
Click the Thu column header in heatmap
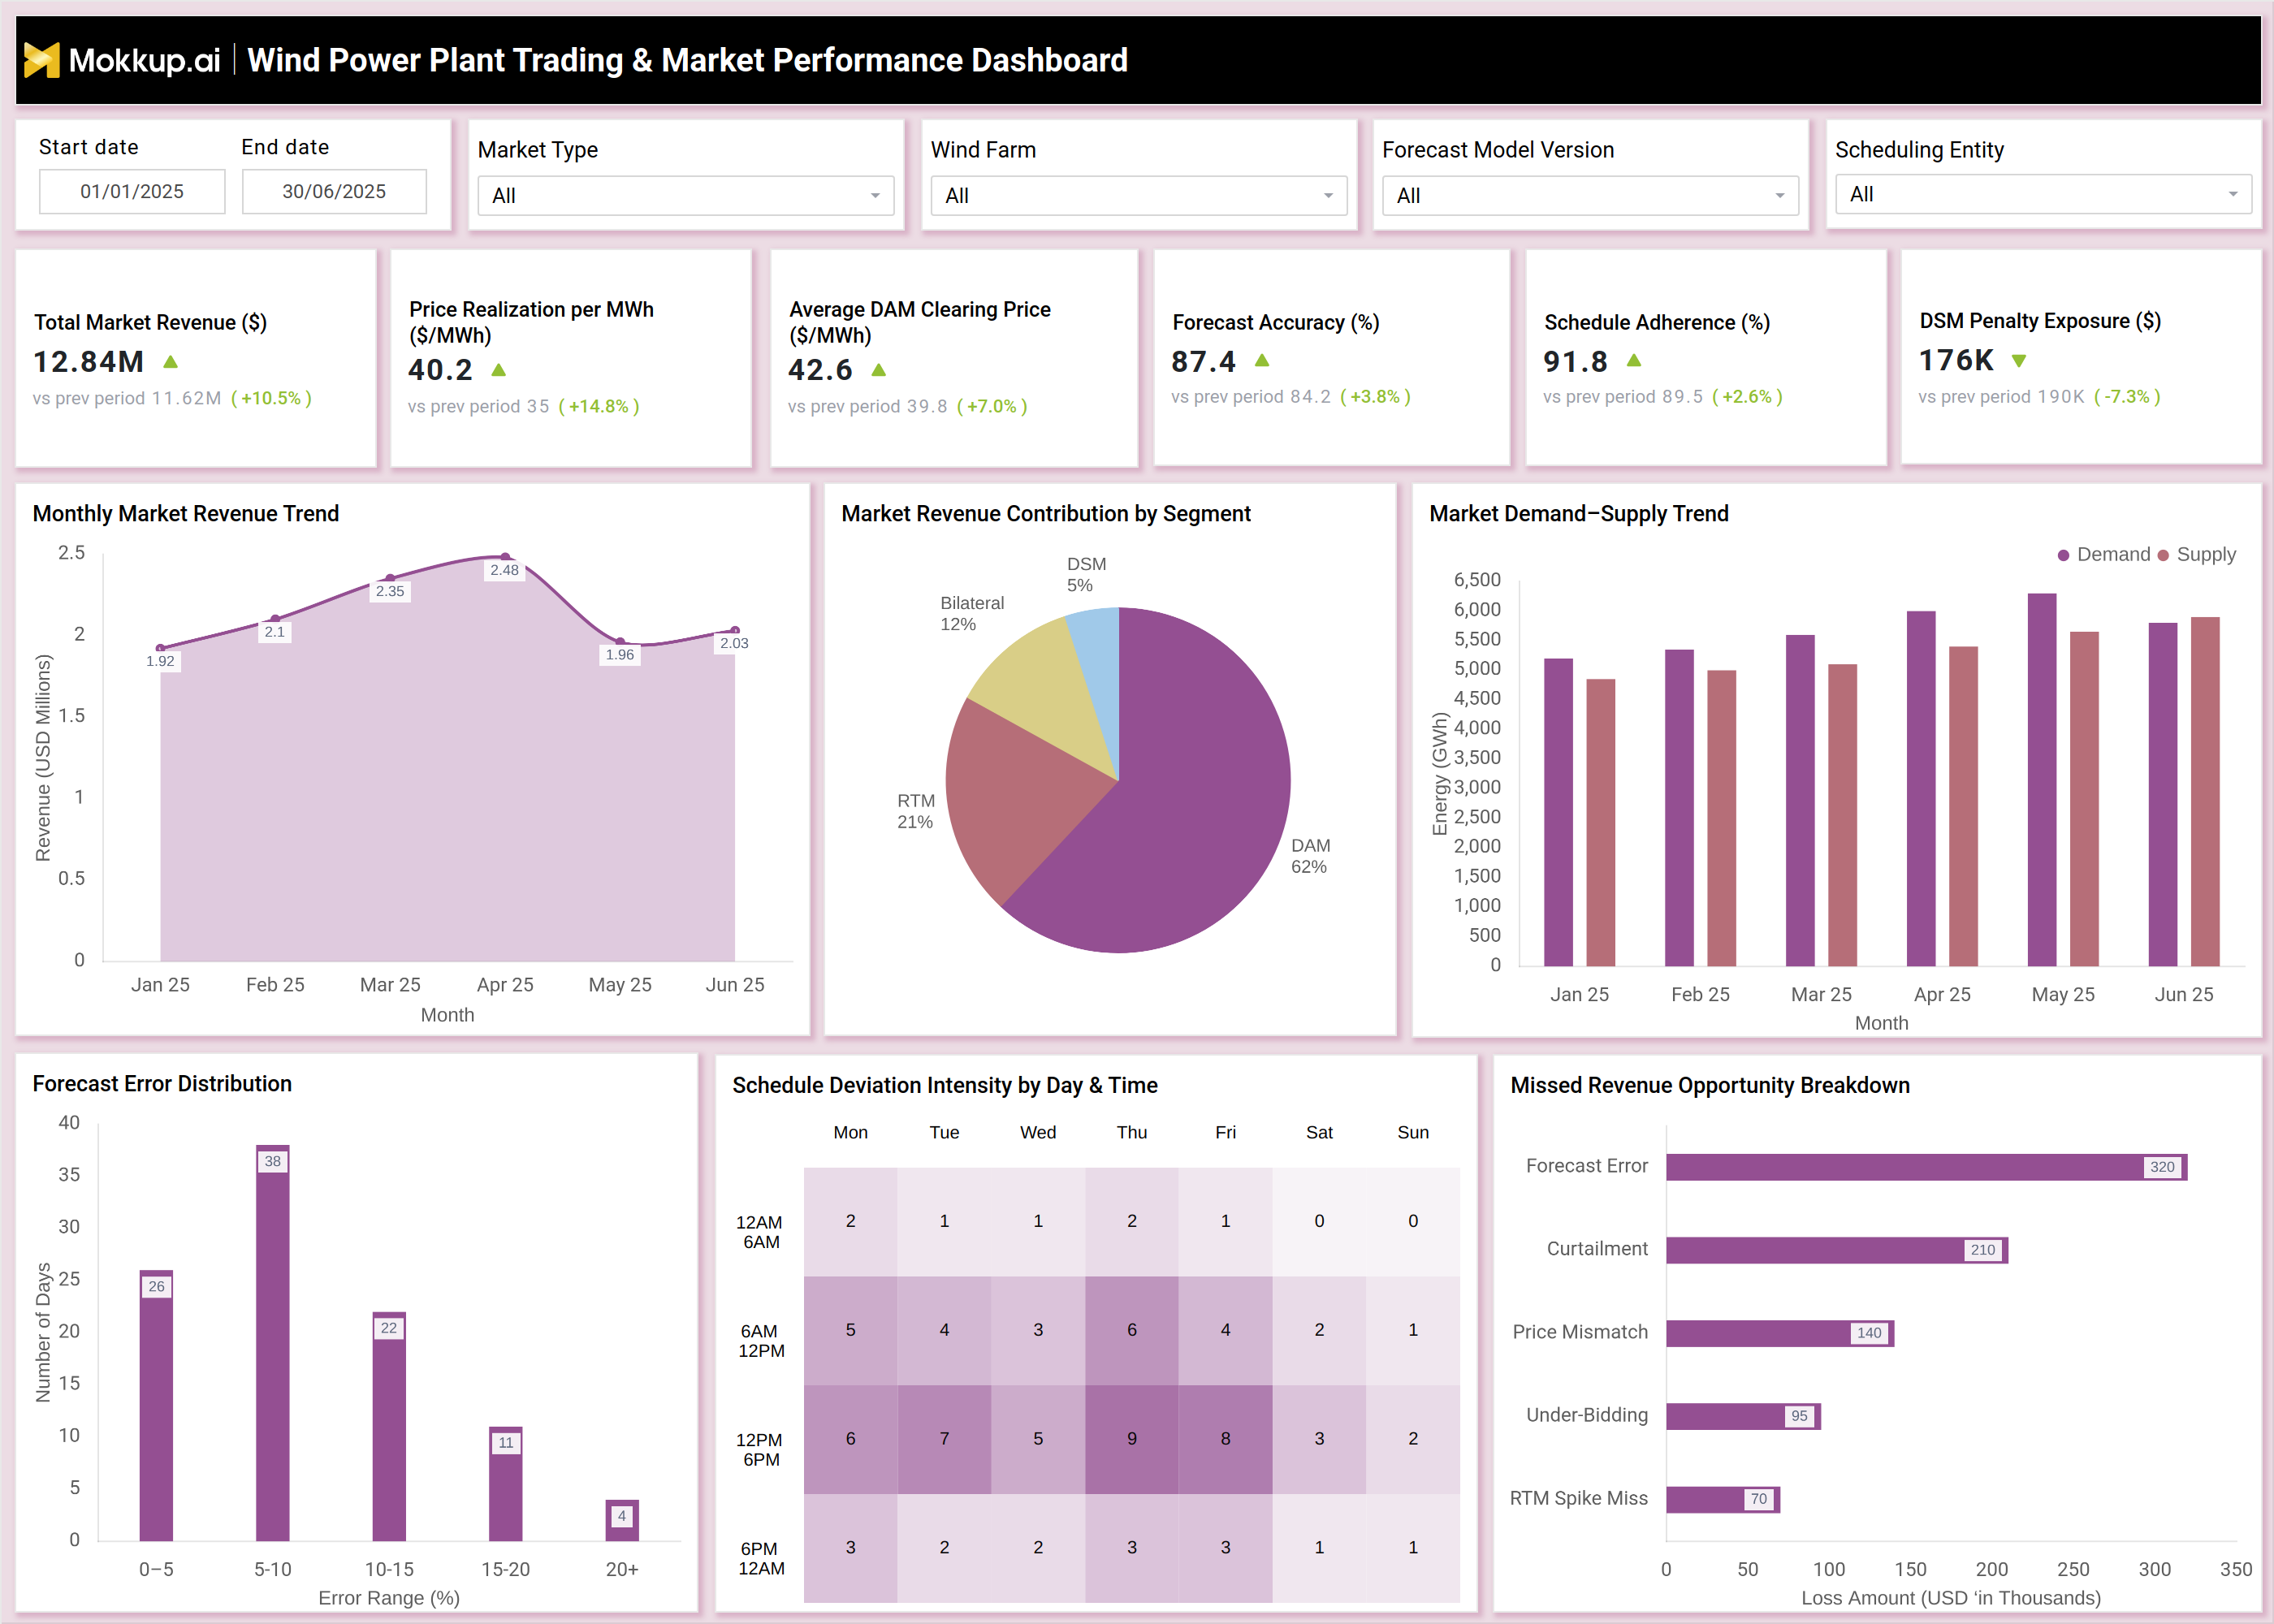click(1132, 1133)
